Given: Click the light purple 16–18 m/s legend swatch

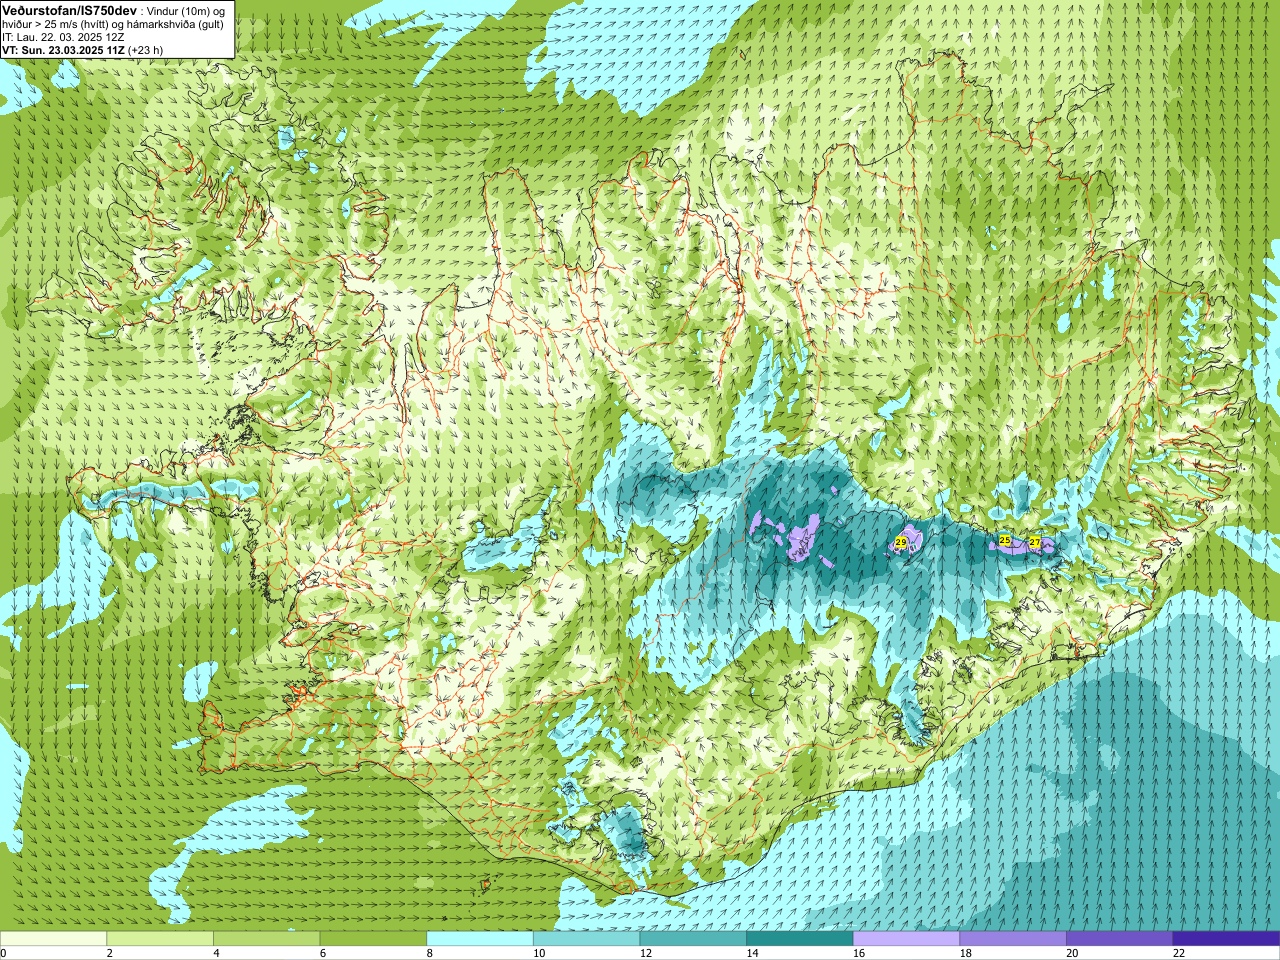Looking at the screenshot, I should [906, 939].
